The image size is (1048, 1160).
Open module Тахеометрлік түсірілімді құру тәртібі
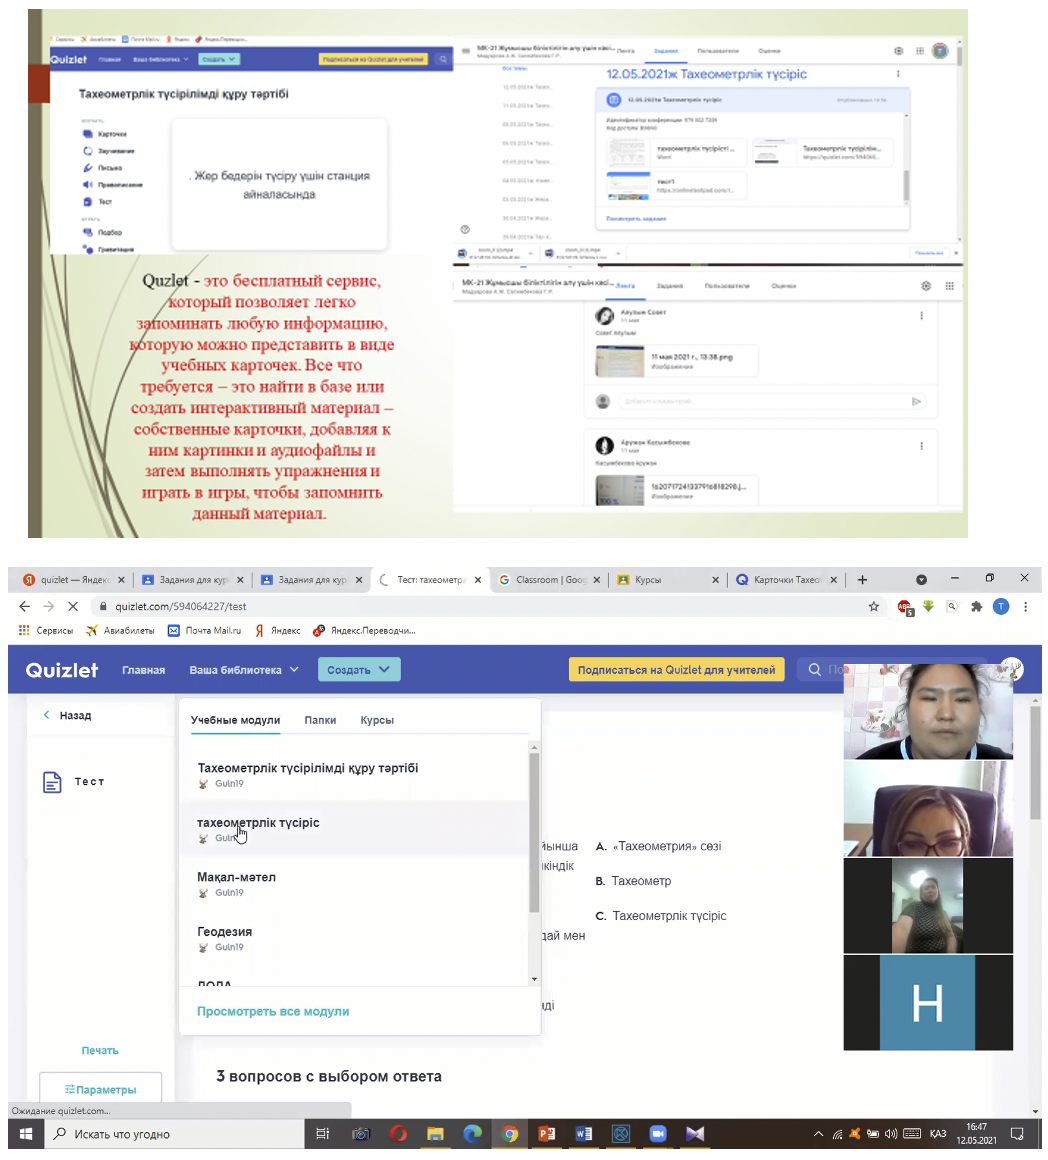[x=354, y=774]
